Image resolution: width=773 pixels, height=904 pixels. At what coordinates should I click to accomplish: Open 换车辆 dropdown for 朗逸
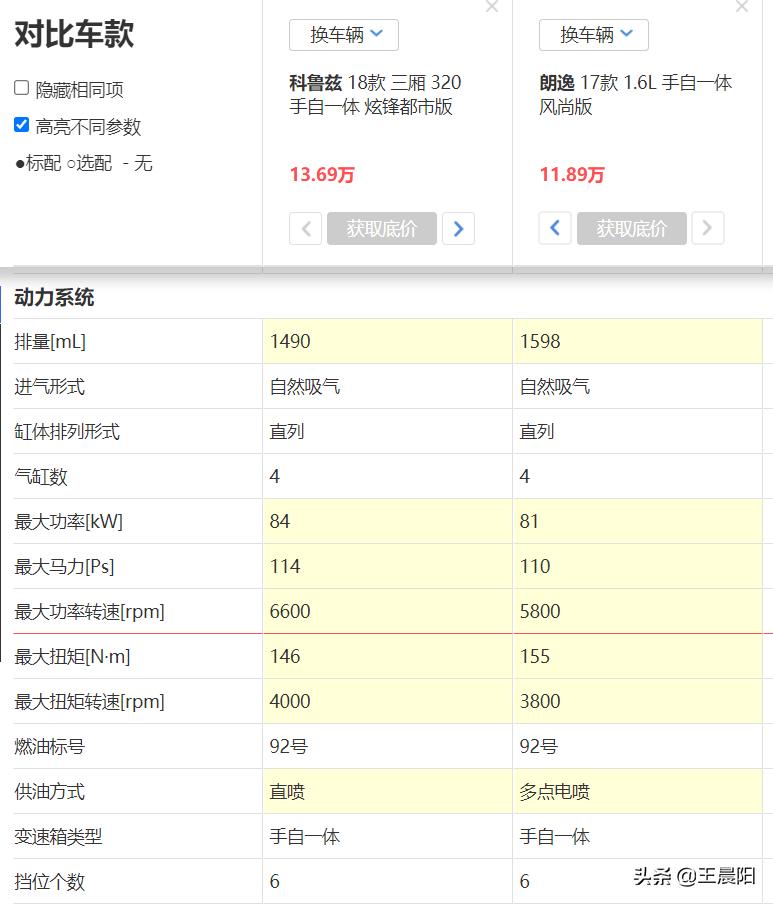[594, 35]
